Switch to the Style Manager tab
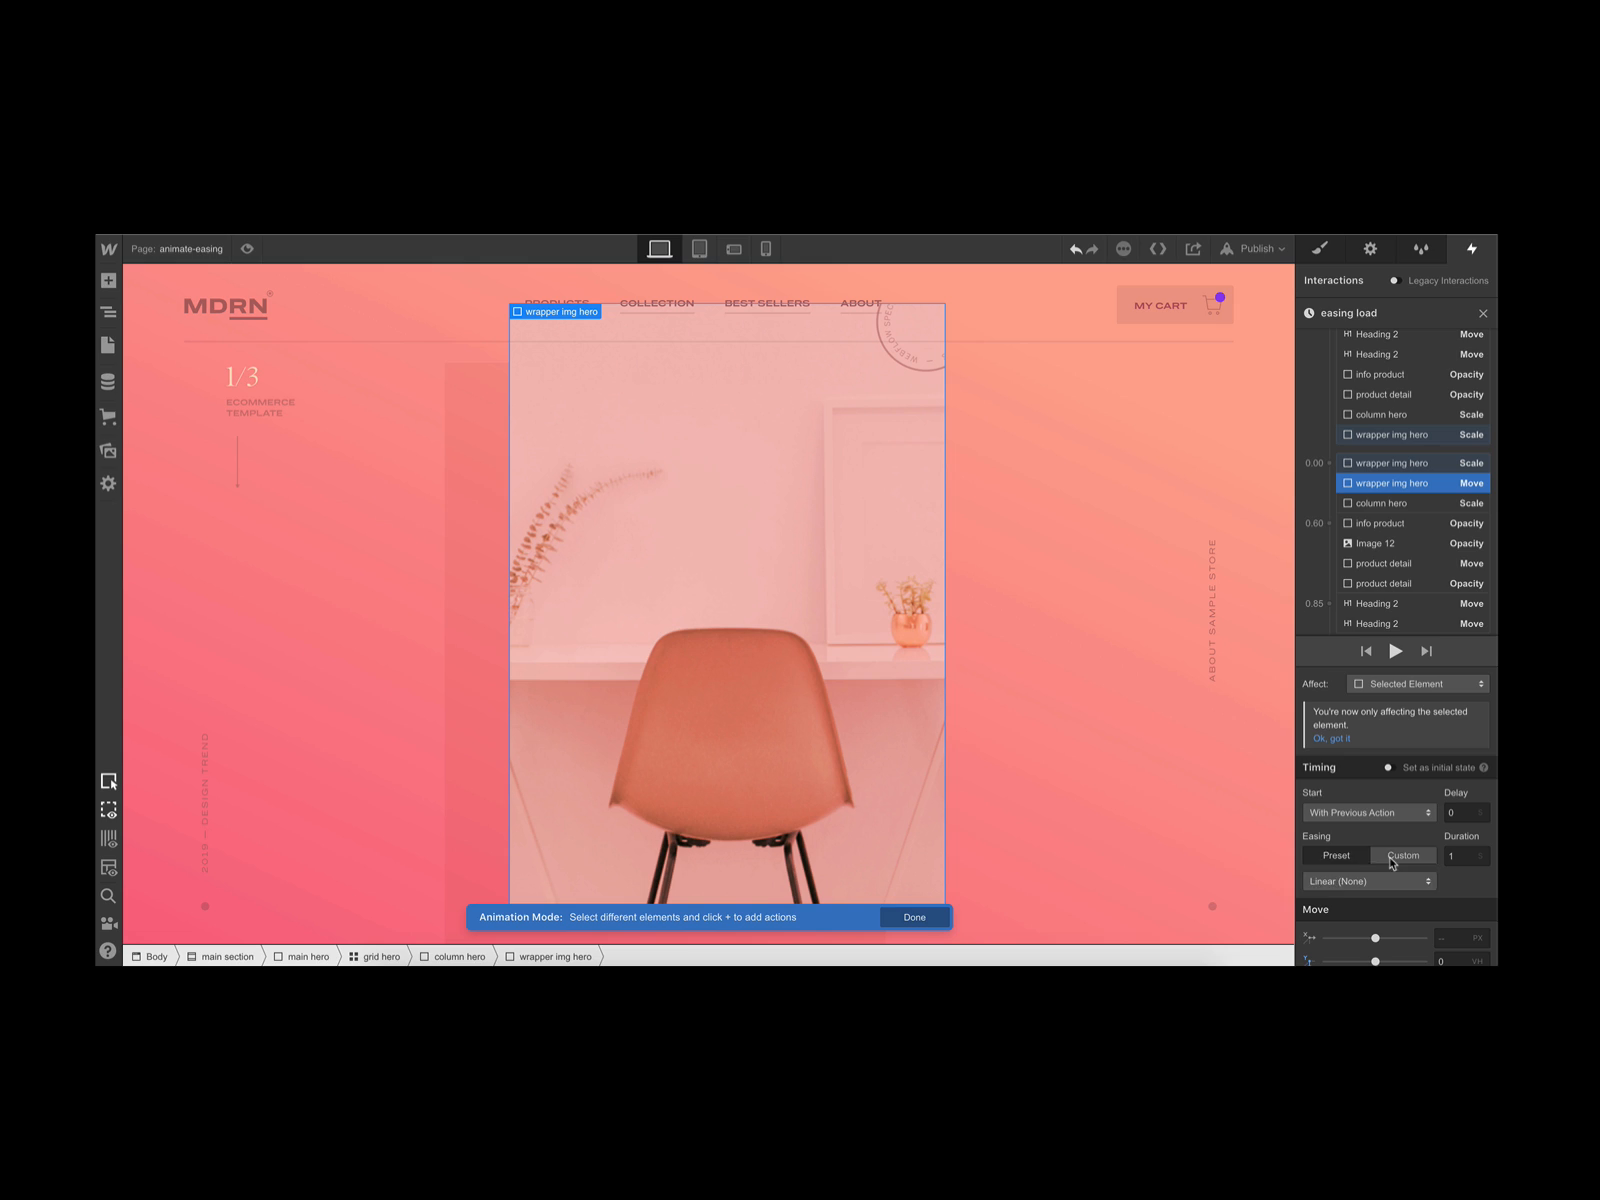 coord(1421,249)
